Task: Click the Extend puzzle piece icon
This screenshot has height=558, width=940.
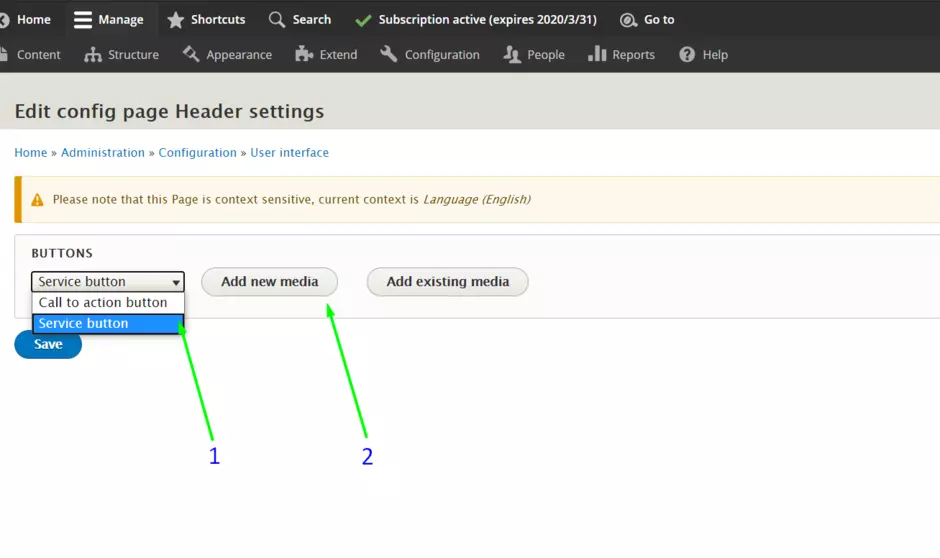Action: coord(304,54)
